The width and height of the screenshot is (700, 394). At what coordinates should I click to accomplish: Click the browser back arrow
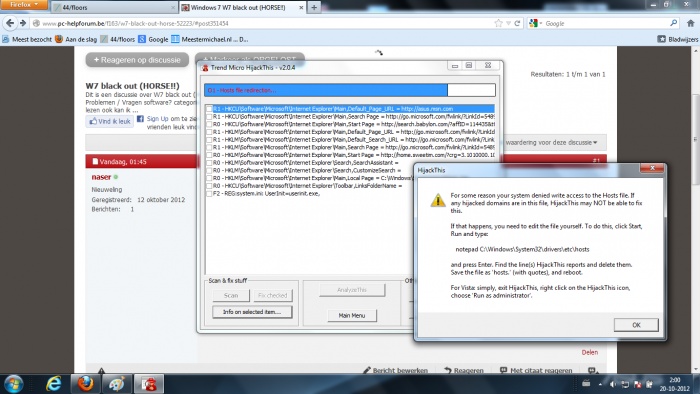tap(10, 23)
